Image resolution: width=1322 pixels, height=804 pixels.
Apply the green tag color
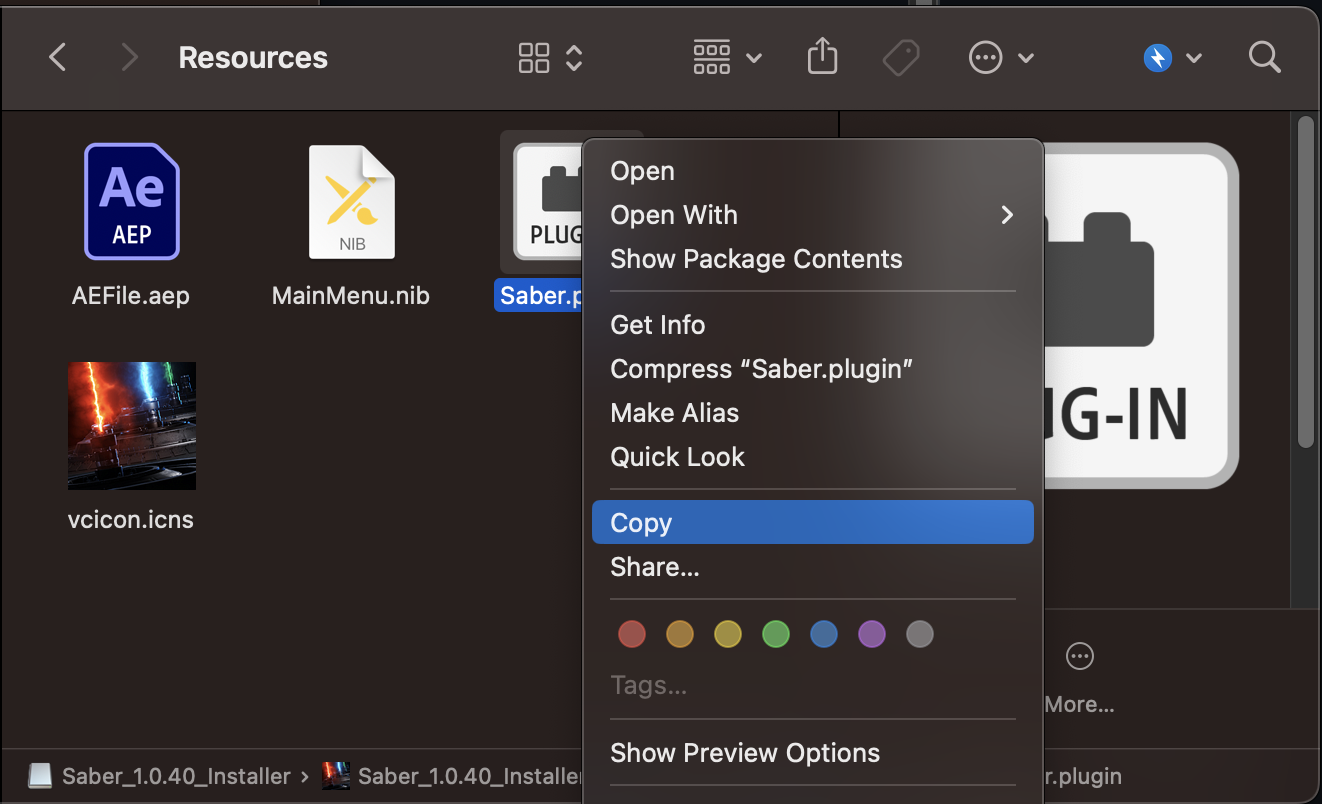pyautogui.click(x=776, y=634)
